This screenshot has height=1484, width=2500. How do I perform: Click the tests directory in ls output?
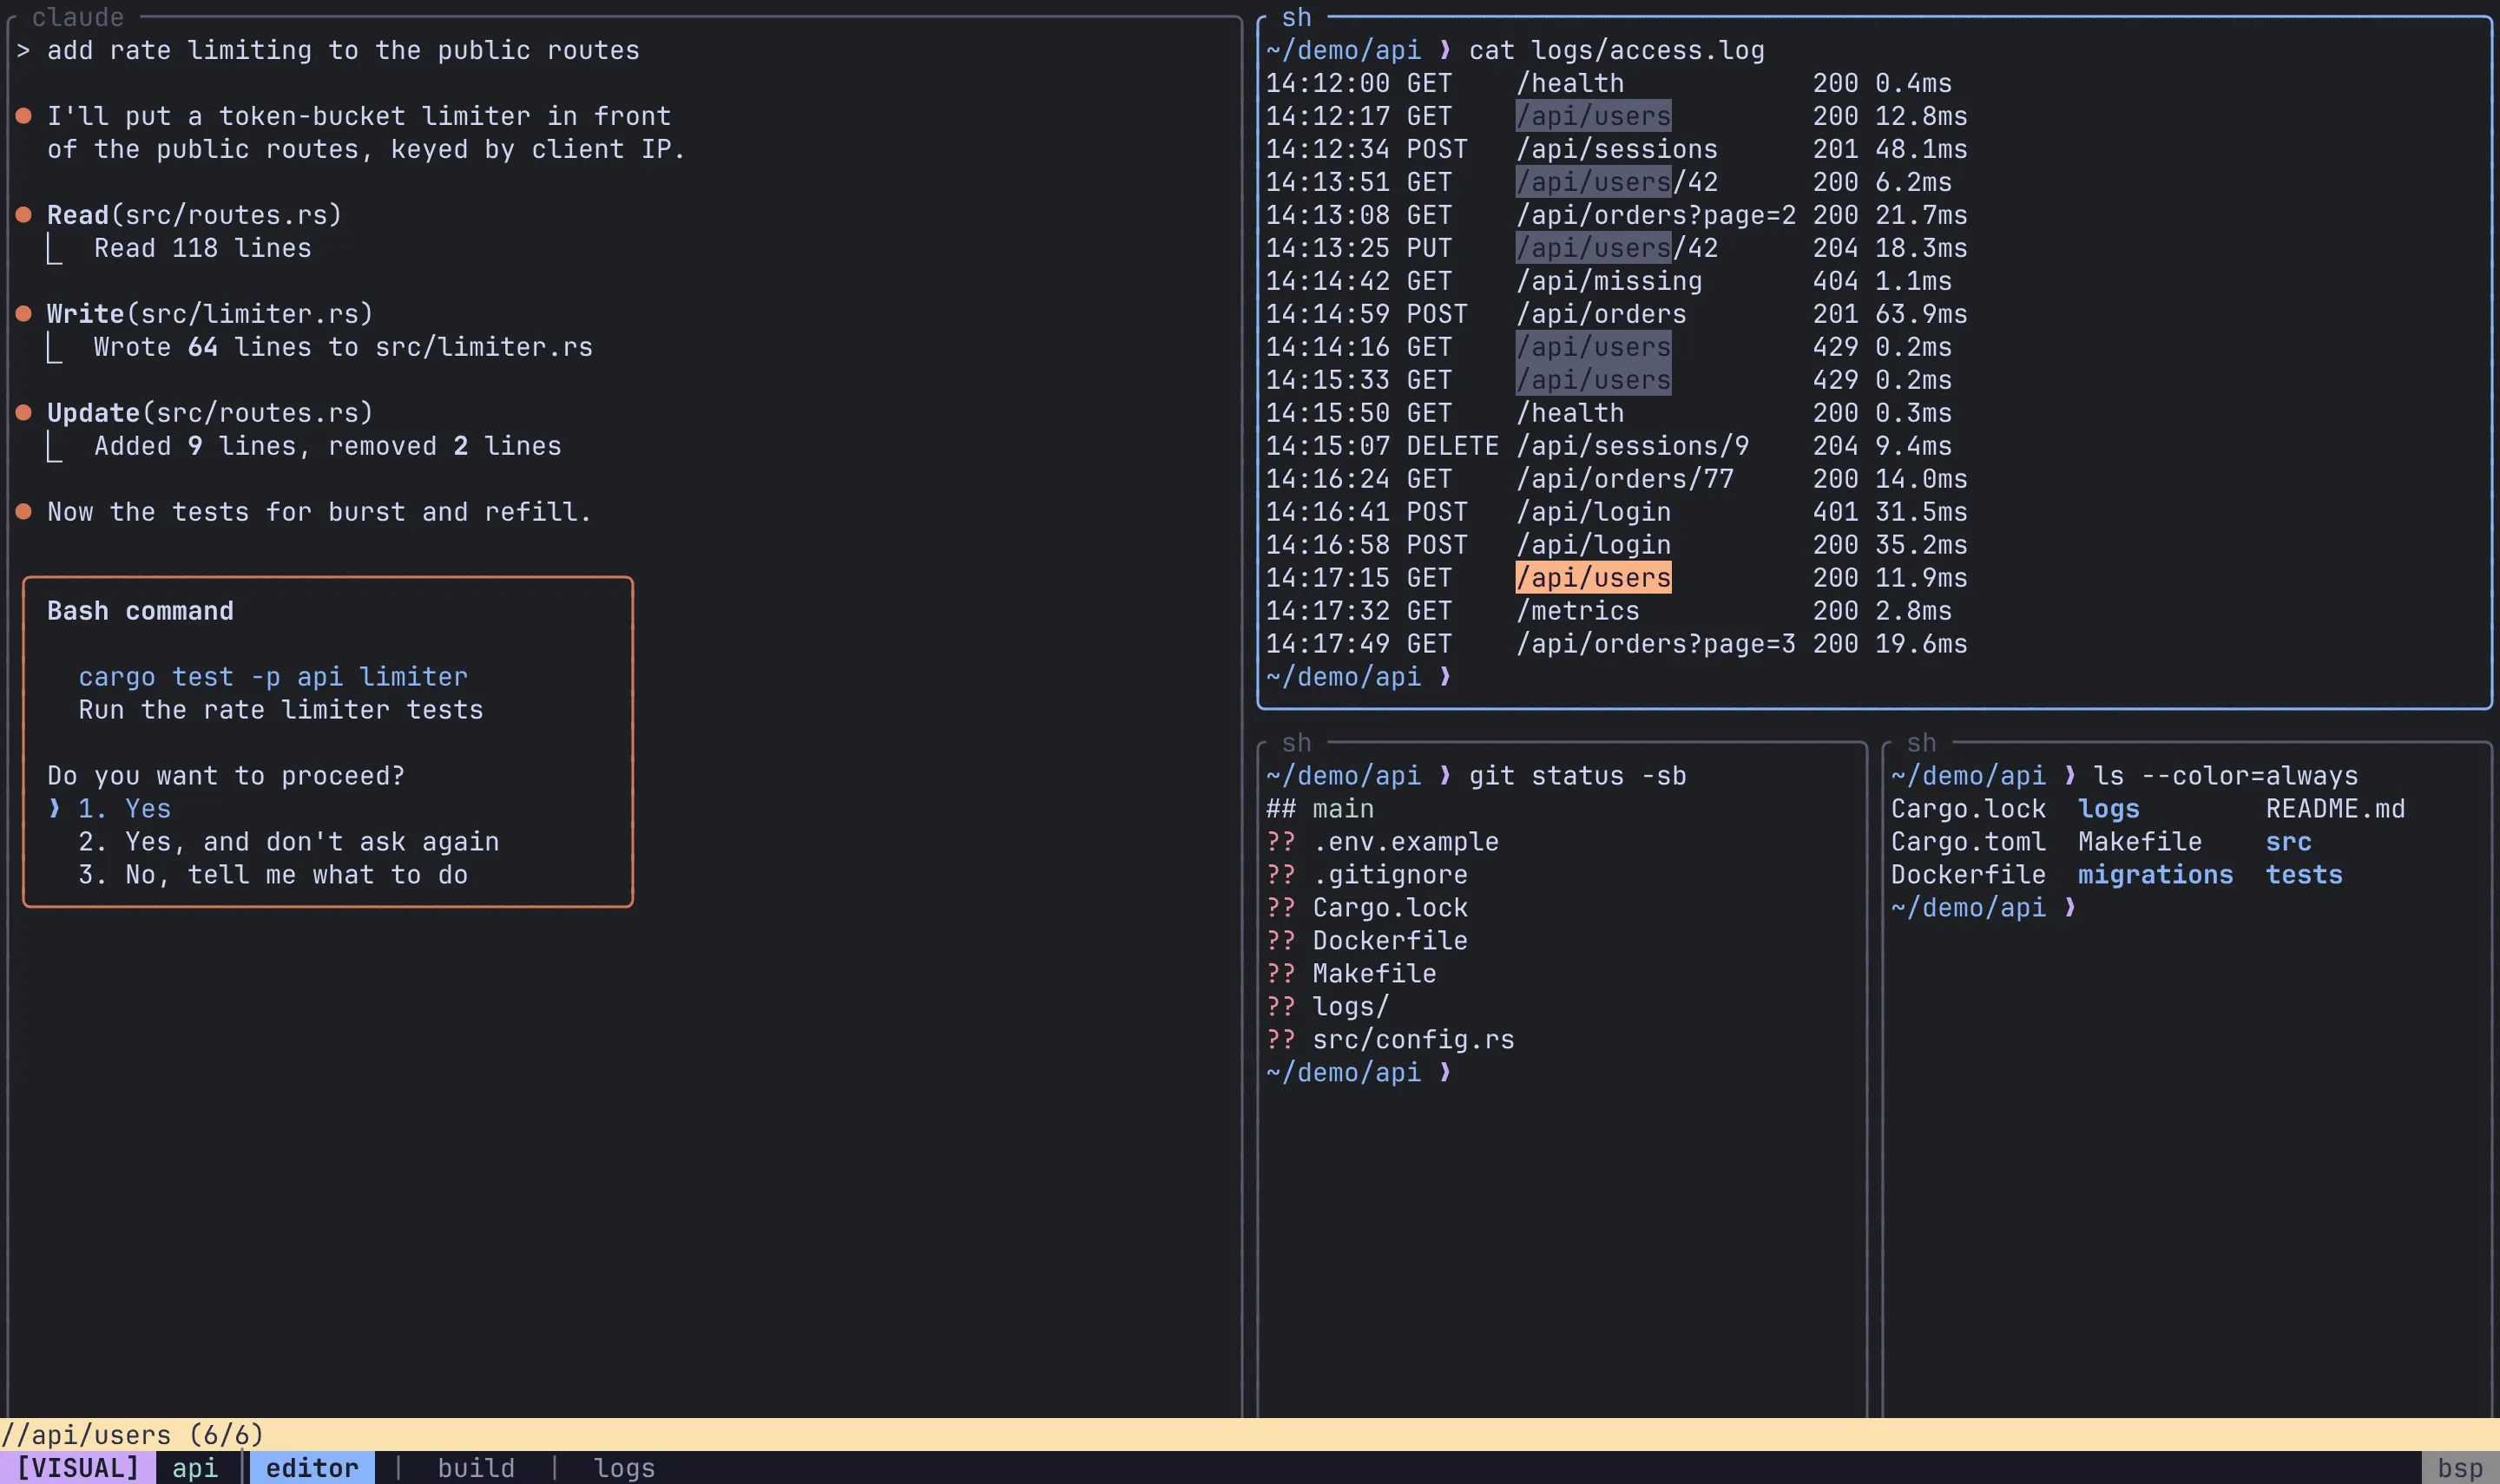(2304, 875)
